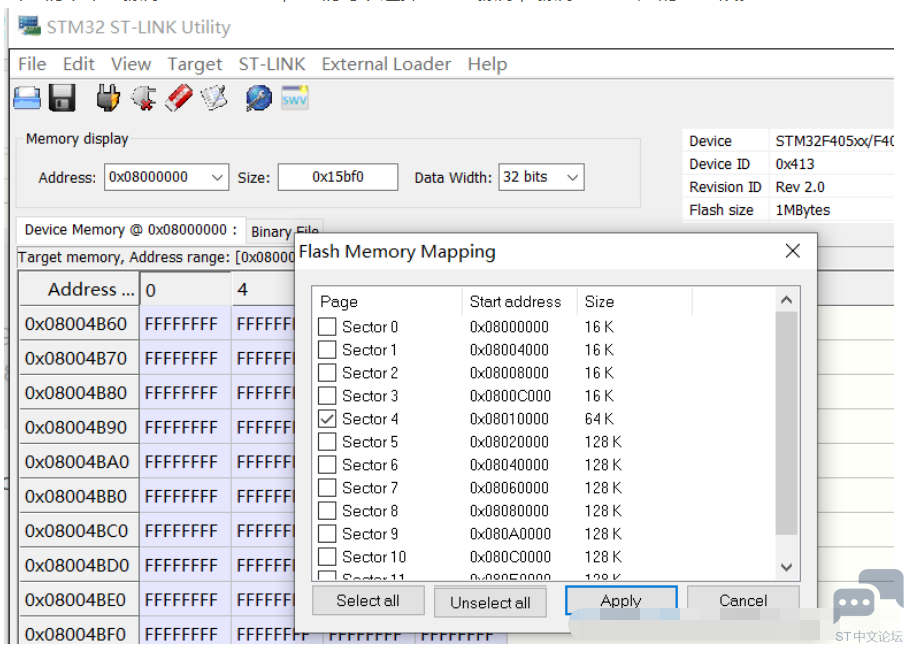Viewport: 912px width, 652px height.
Task: Open the Edit menu
Action: [79, 64]
